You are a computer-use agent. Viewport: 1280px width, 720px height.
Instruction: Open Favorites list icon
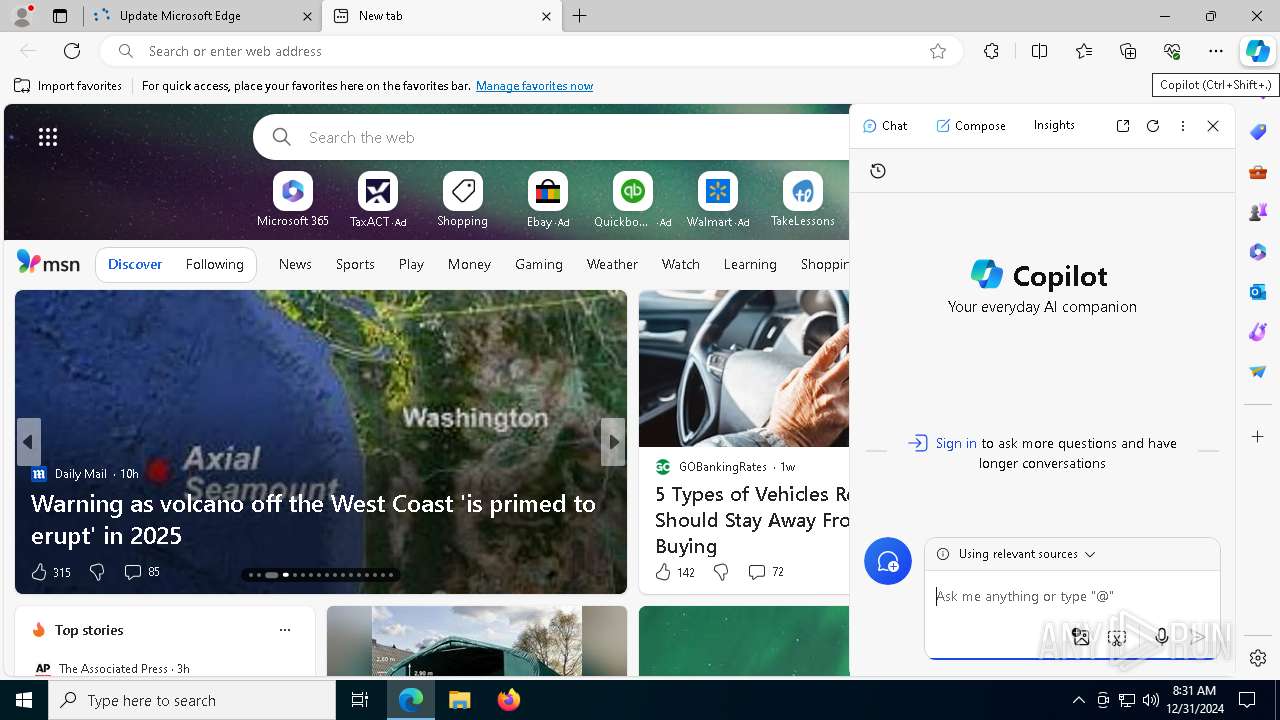(1084, 51)
